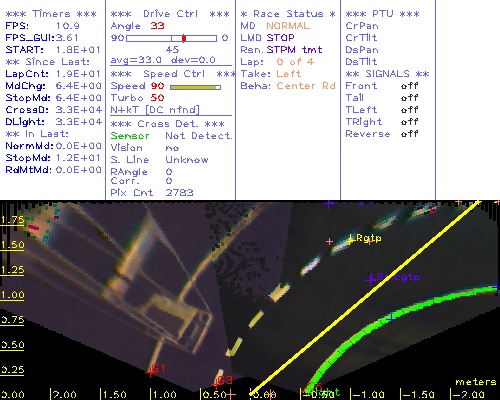
Task: Click the blue cross on green curve
Action: pos(391,318)
